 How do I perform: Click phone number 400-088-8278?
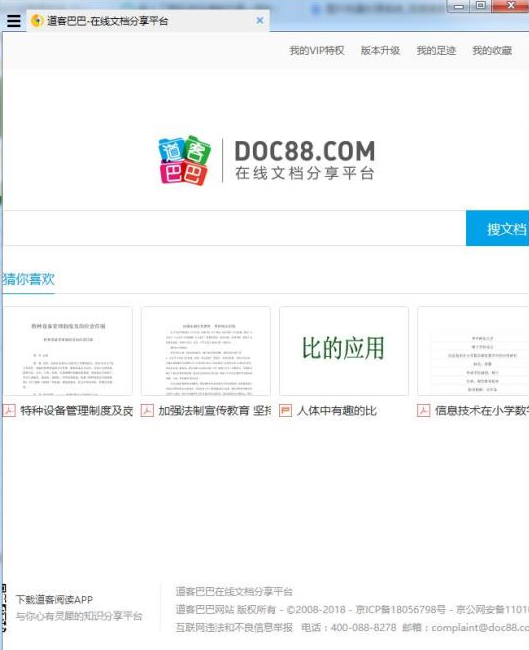(364, 628)
